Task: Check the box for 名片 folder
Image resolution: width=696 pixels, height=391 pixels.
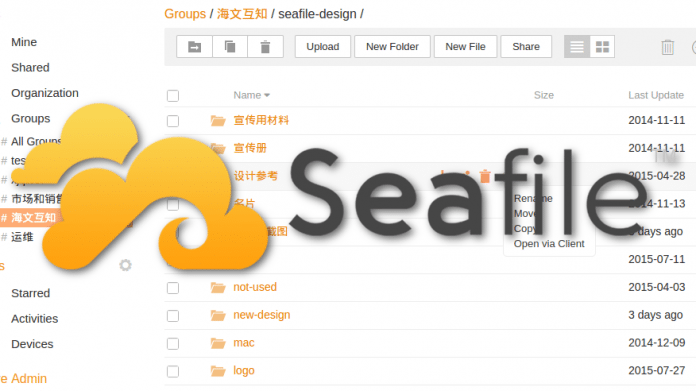Action: coord(173,204)
